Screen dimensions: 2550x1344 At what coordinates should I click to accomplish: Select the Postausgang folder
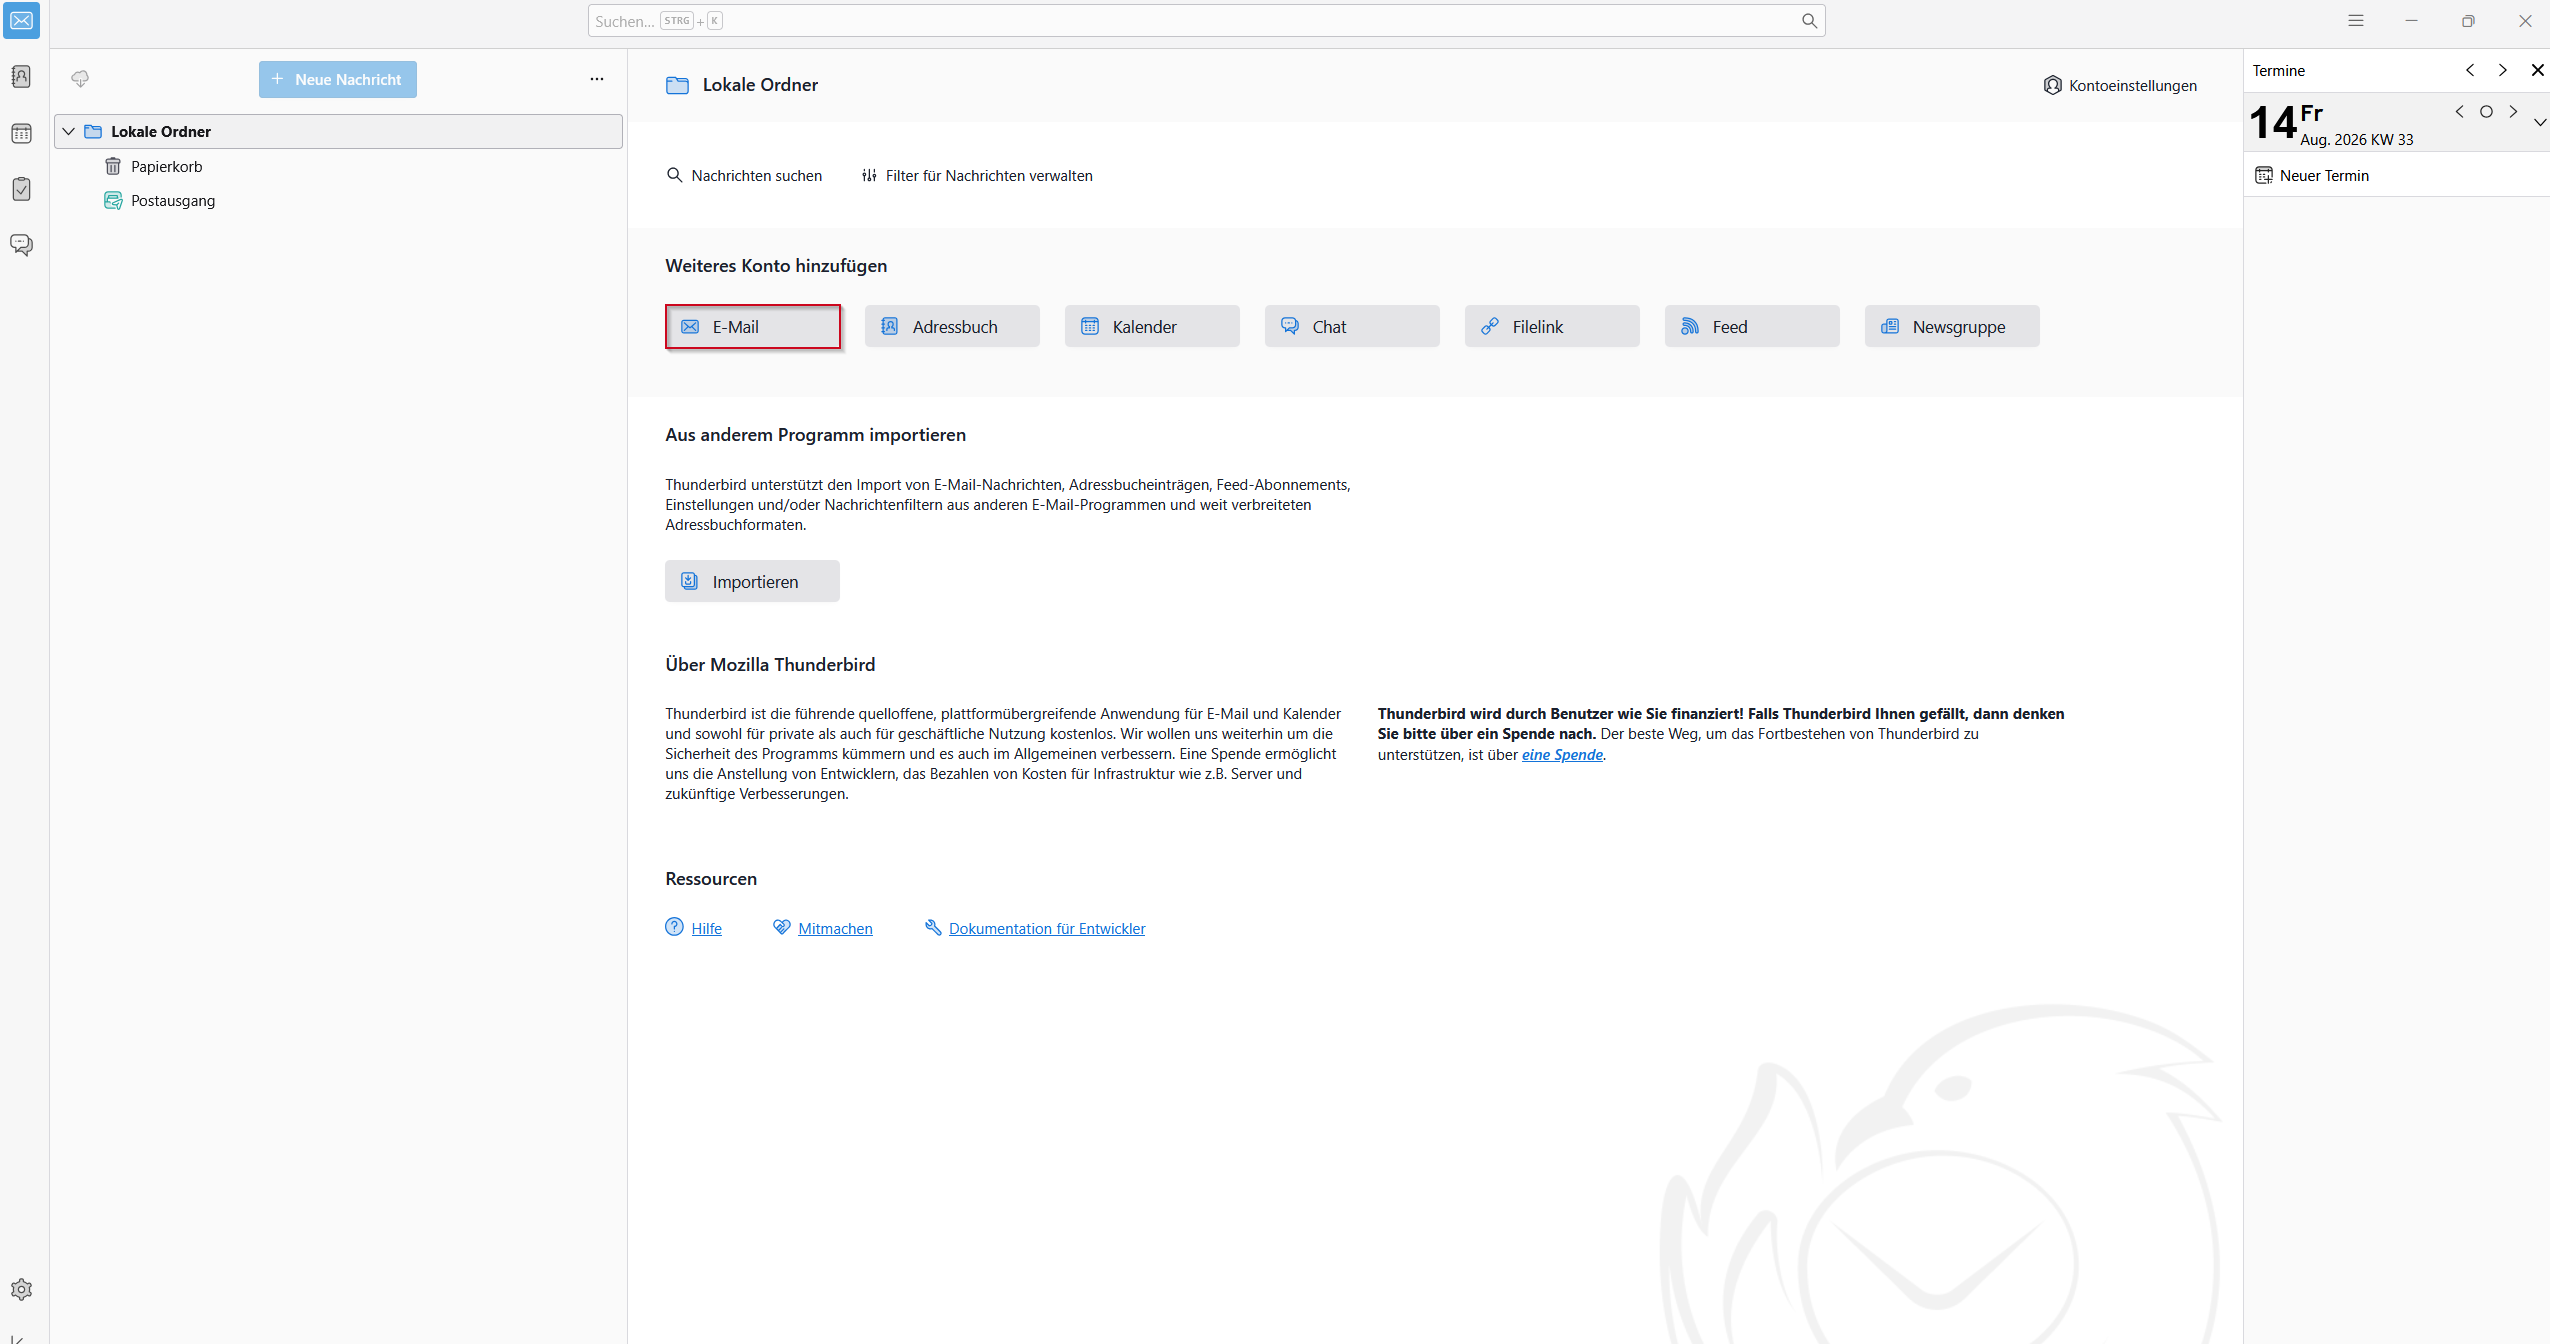pyautogui.click(x=173, y=200)
